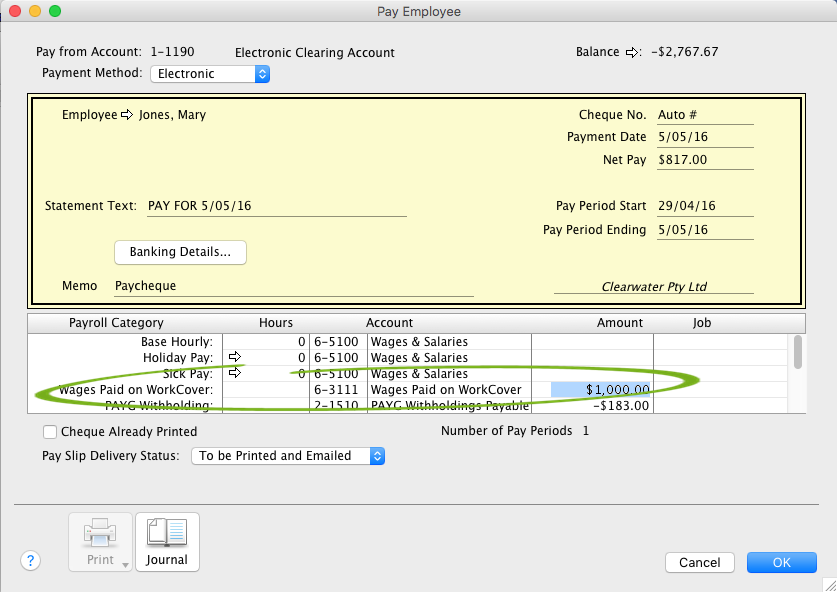Click the Print icon button
Viewport: 837px width, 592px height.
tap(100, 541)
